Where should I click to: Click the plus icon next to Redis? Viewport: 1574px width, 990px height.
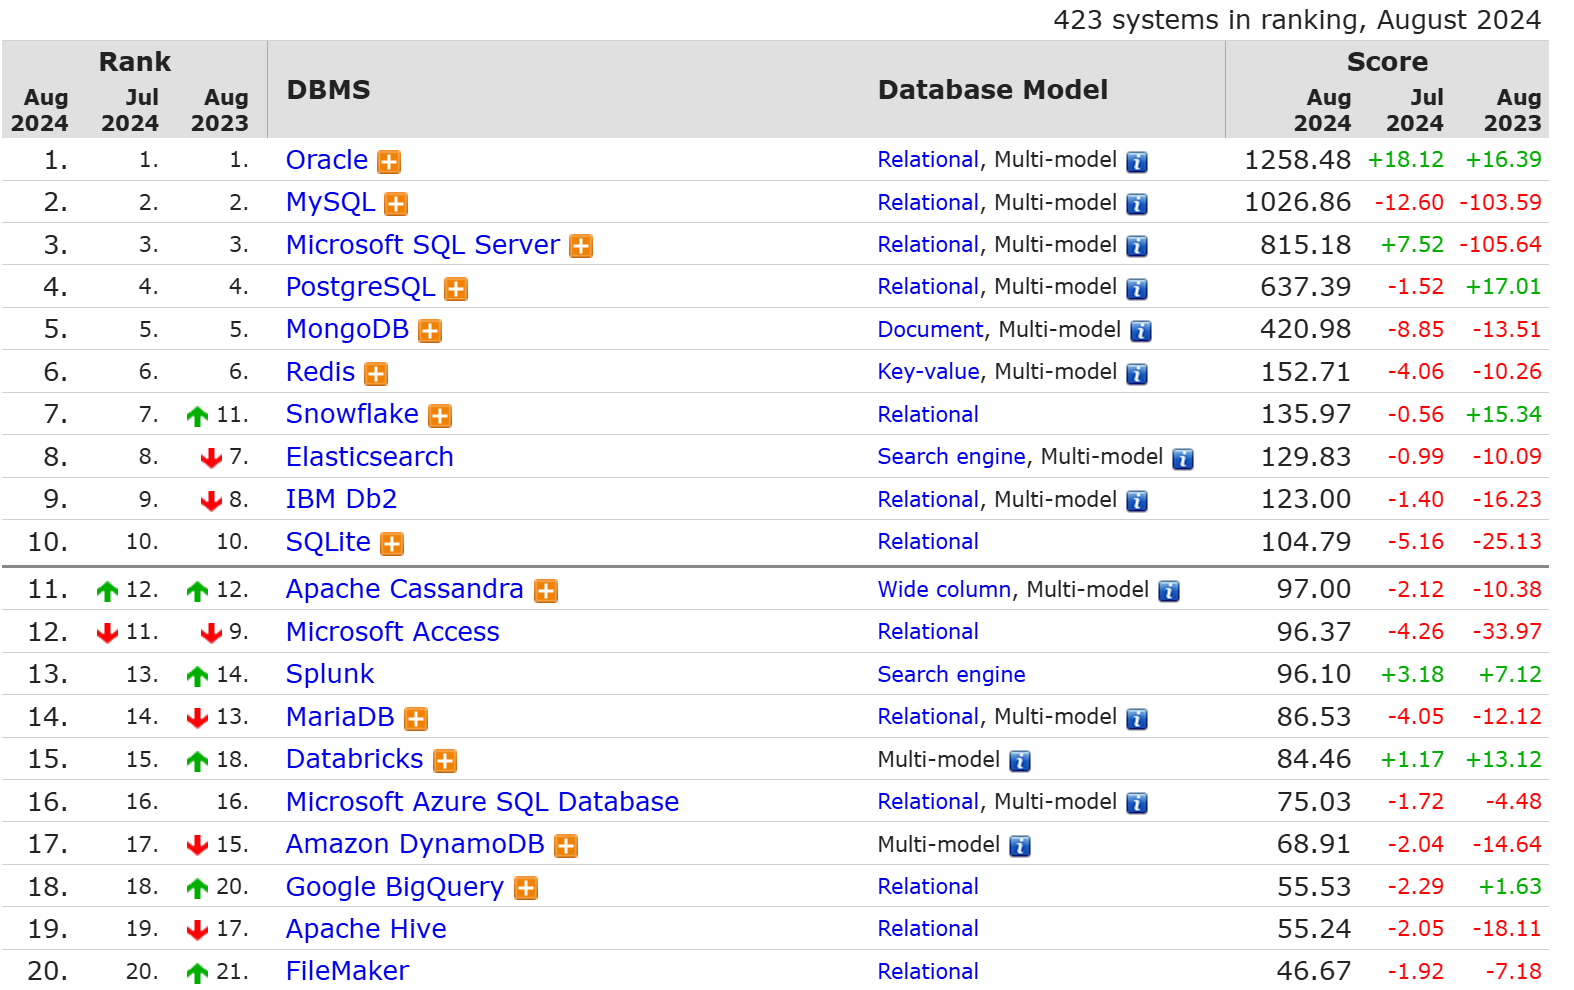point(376,374)
